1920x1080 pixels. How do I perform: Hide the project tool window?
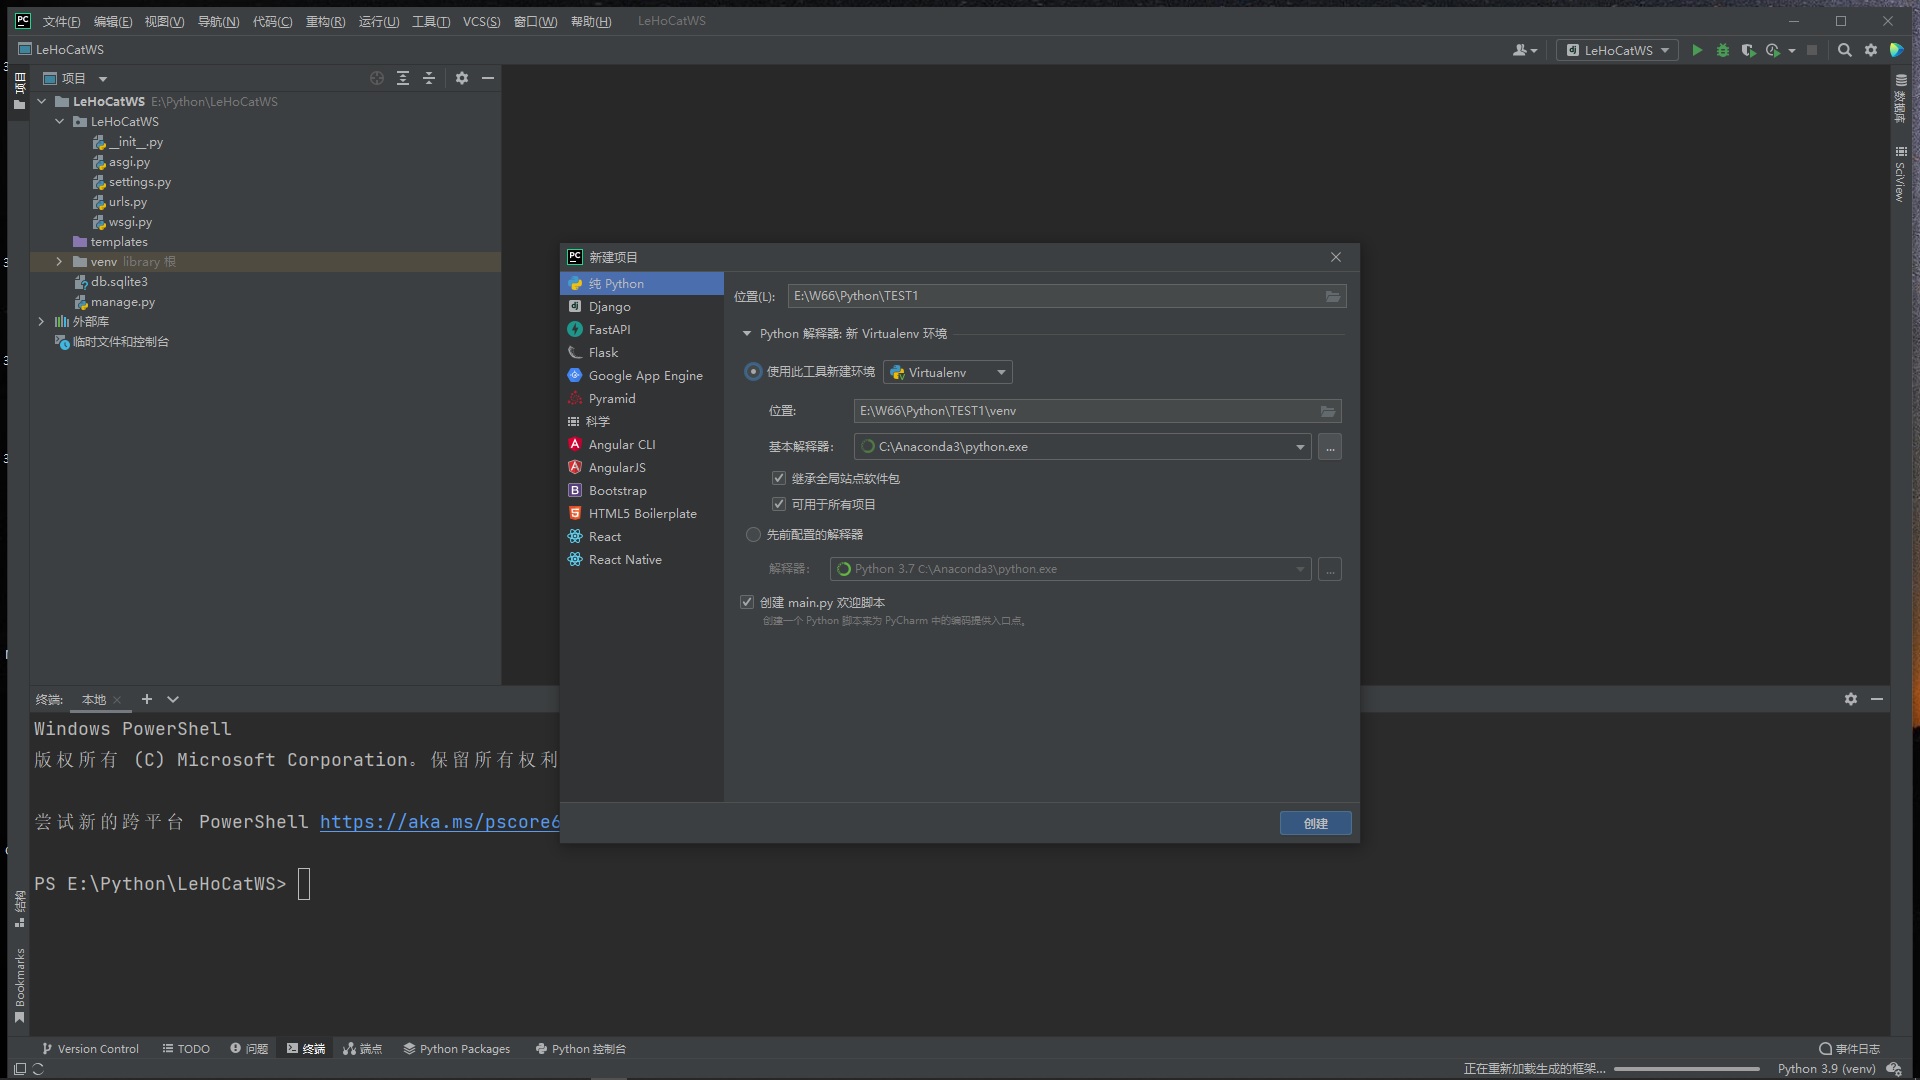488,78
